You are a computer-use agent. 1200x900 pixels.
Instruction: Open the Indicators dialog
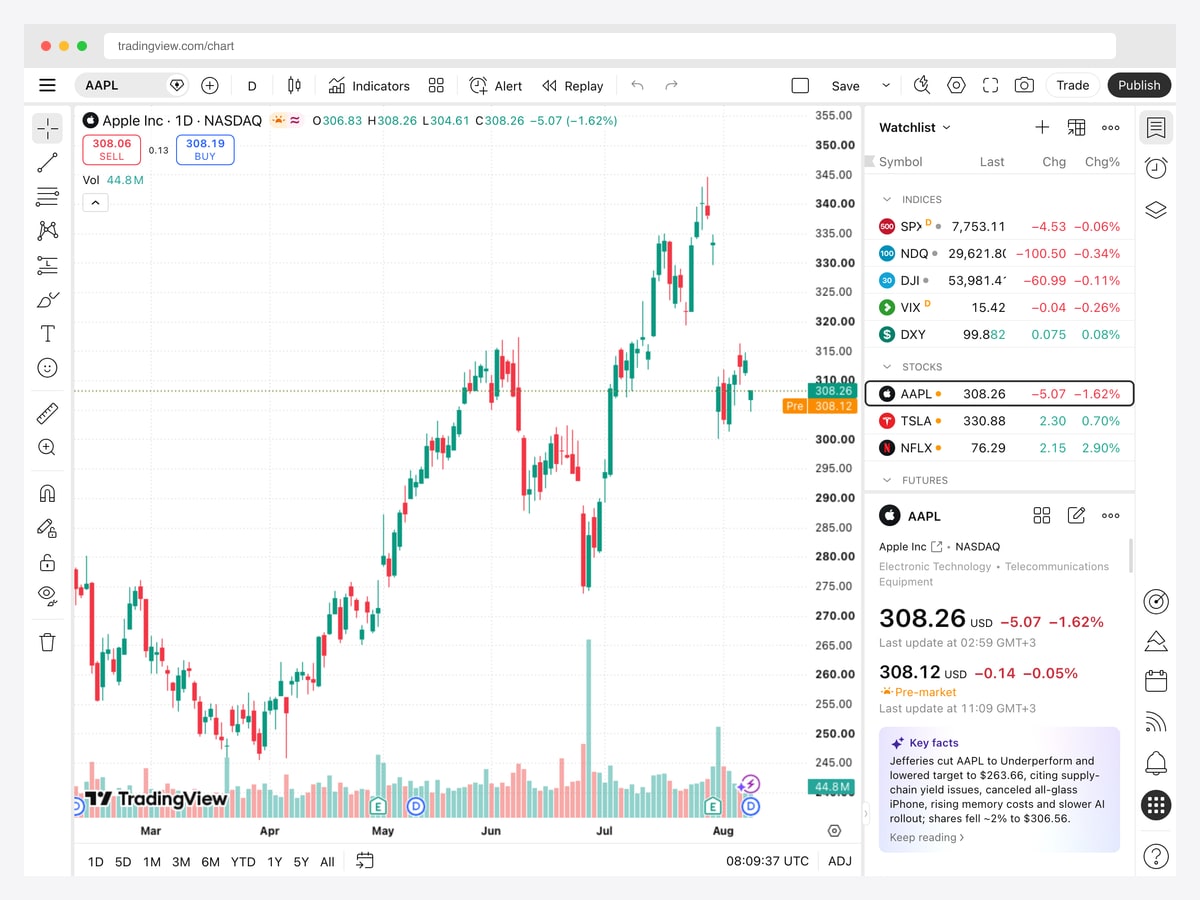tap(369, 86)
